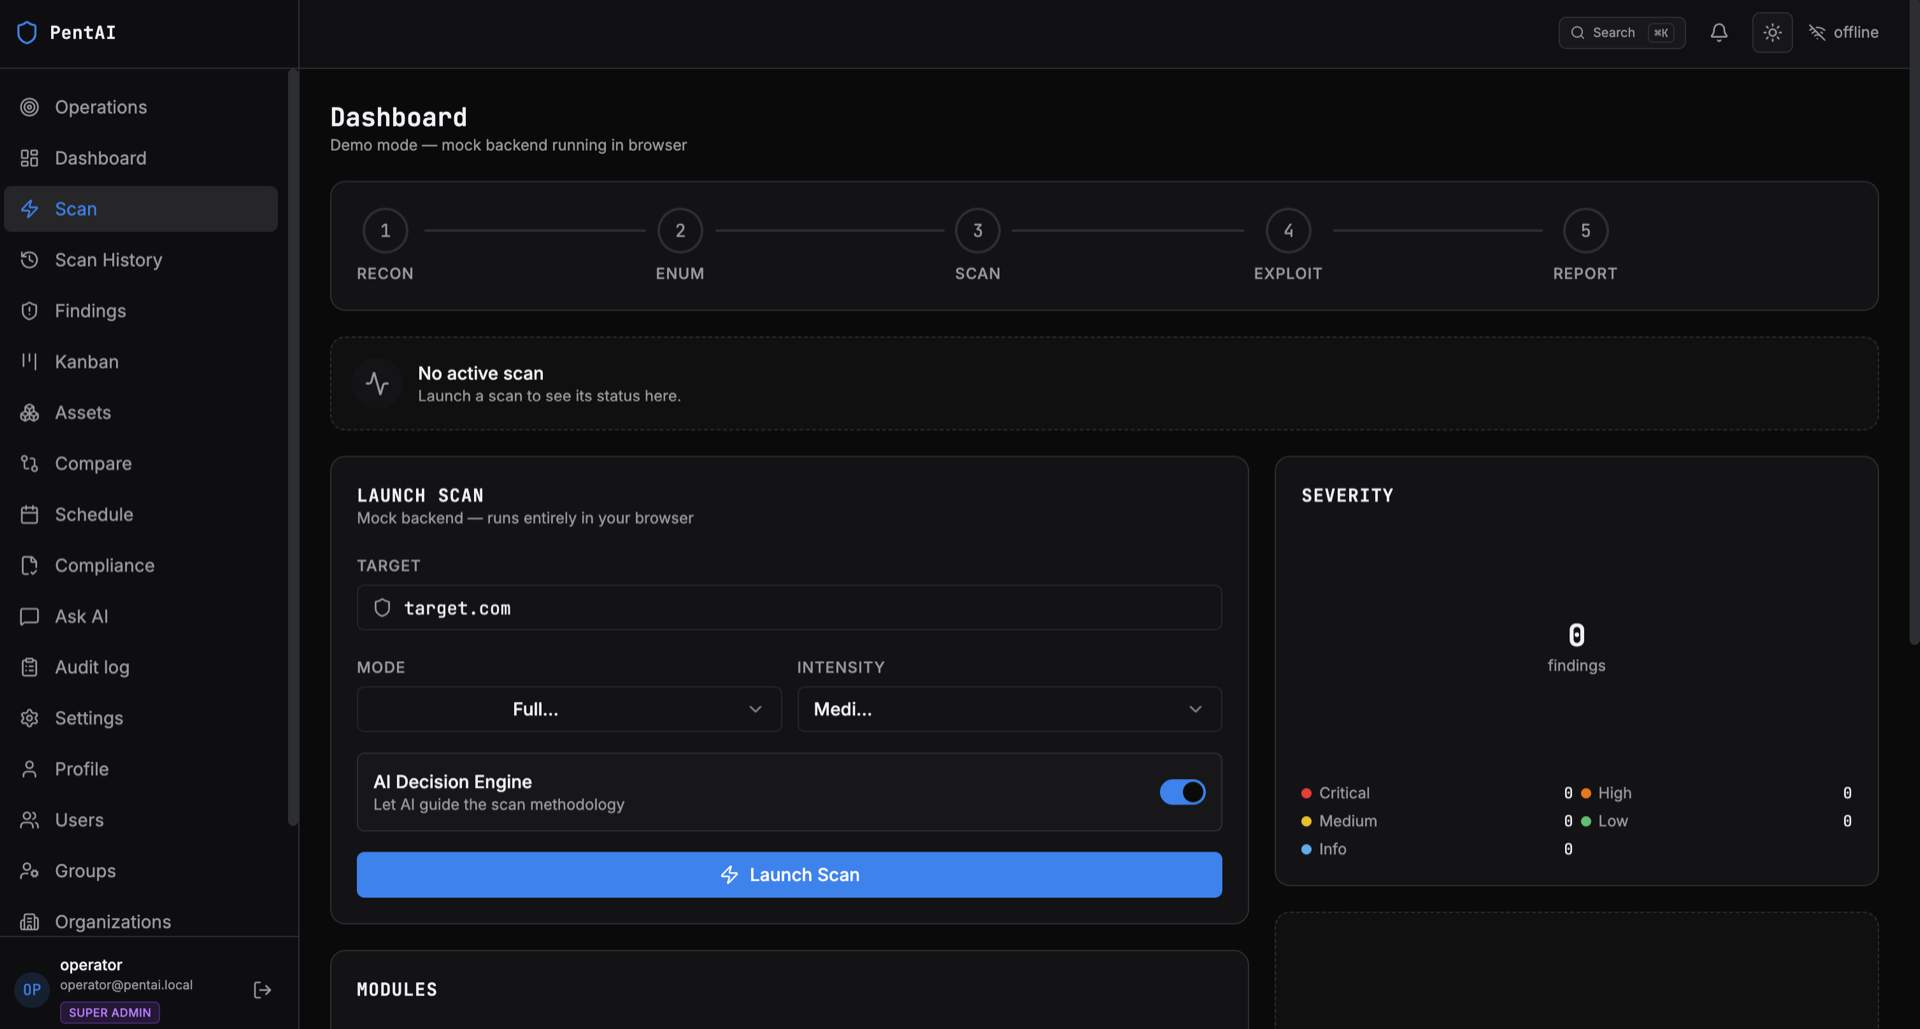This screenshot has height=1029, width=1920.
Task: Open the Kanban board
Action: (141, 362)
